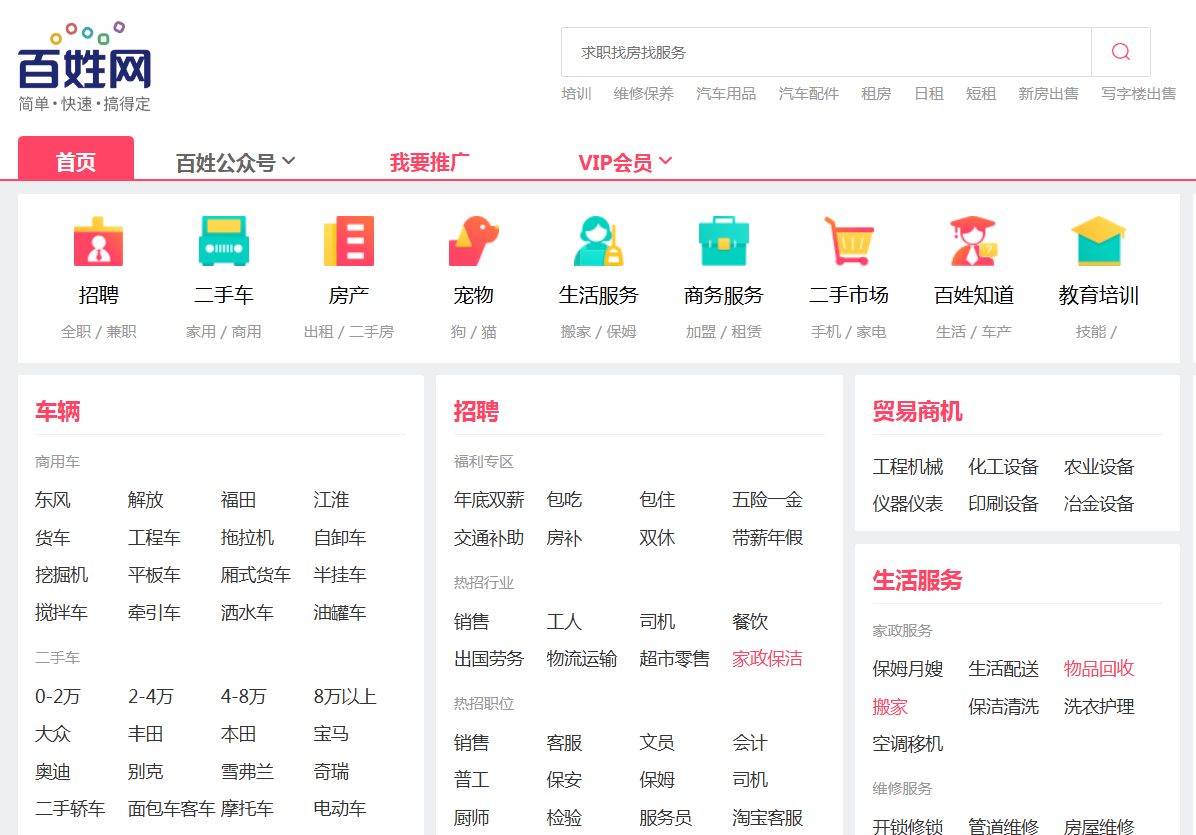1196x835 pixels.
Task: Open the 百姓知道 graduate icon
Action: (974, 241)
